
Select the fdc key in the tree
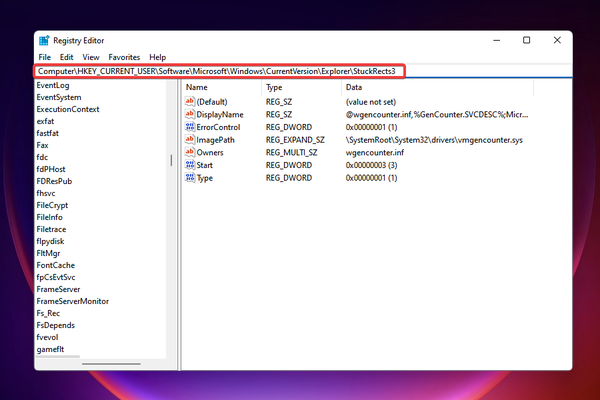(42, 157)
